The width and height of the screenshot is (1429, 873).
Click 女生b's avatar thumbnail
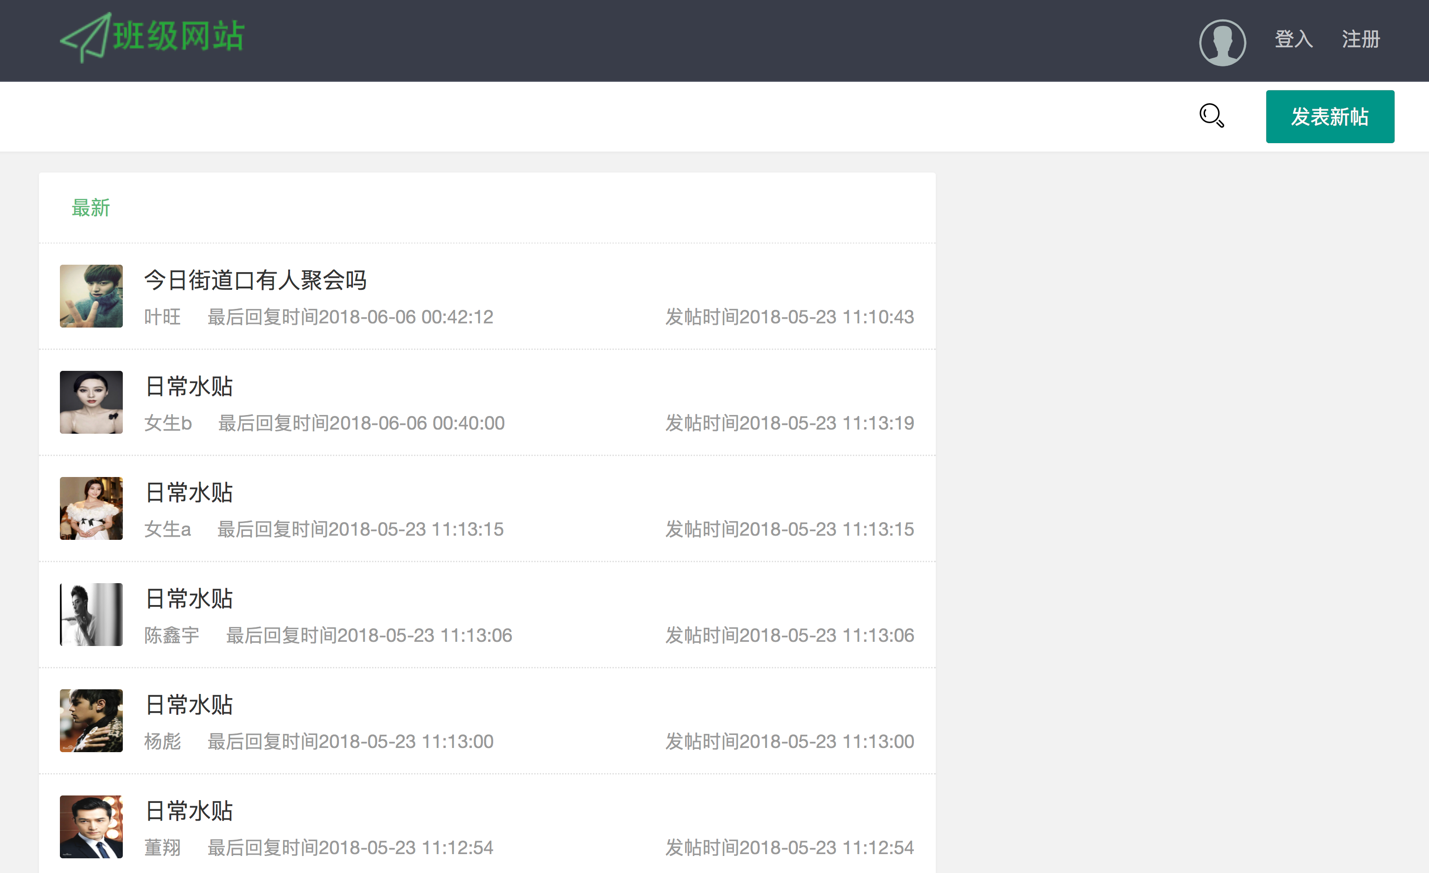pos(91,402)
